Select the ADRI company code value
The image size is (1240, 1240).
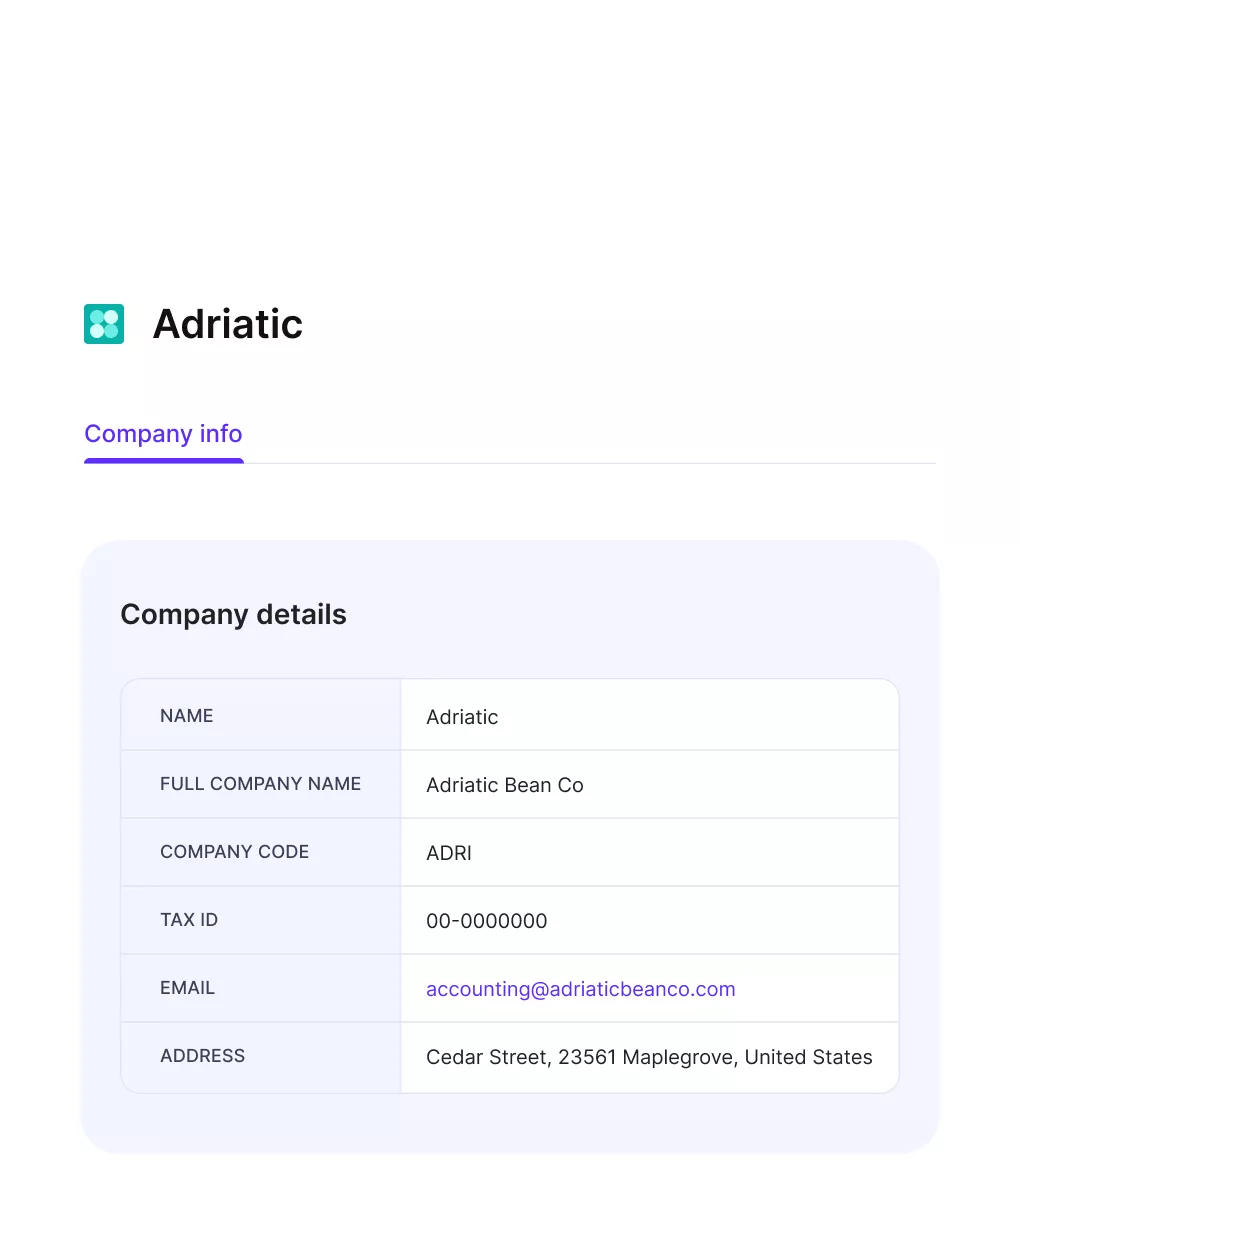click(x=449, y=853)
